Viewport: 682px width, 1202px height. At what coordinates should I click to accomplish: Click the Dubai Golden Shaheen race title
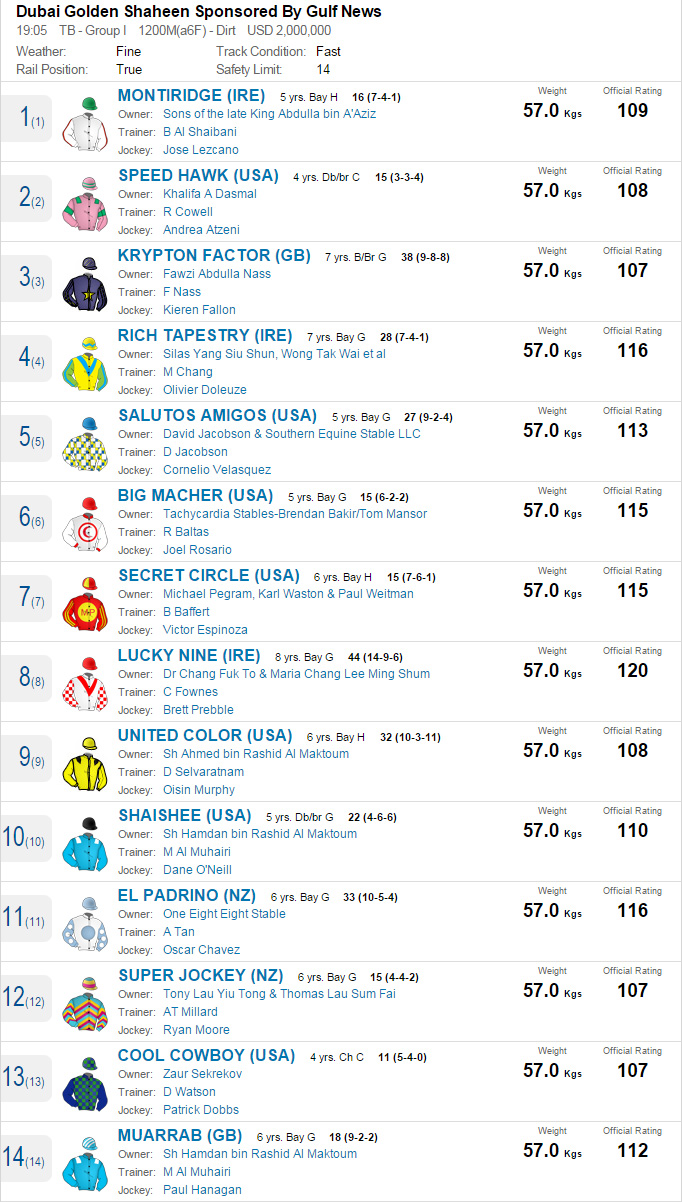tap(199, 12)
